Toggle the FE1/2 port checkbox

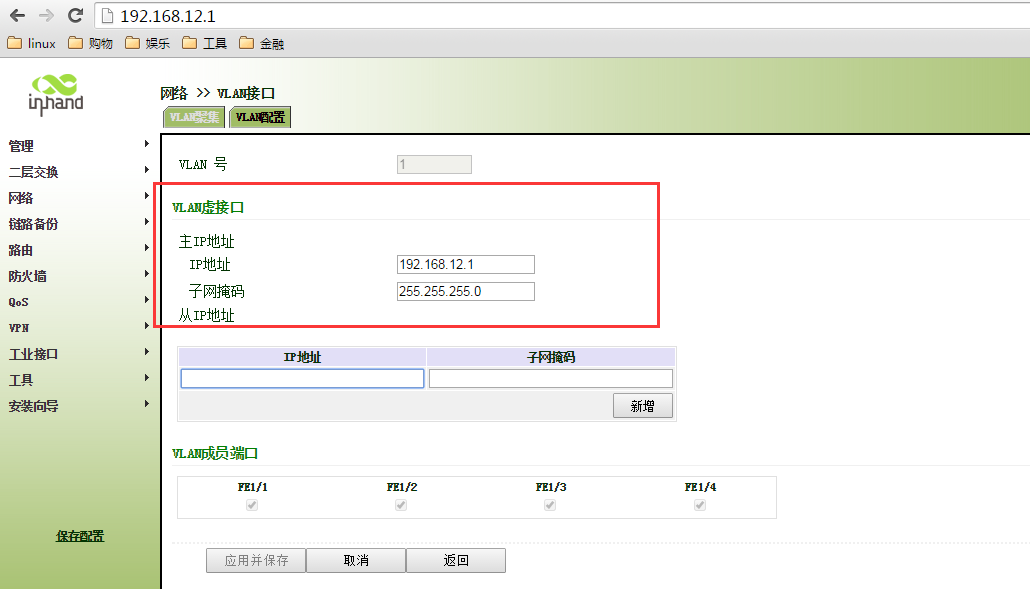[x=401, y=505]
